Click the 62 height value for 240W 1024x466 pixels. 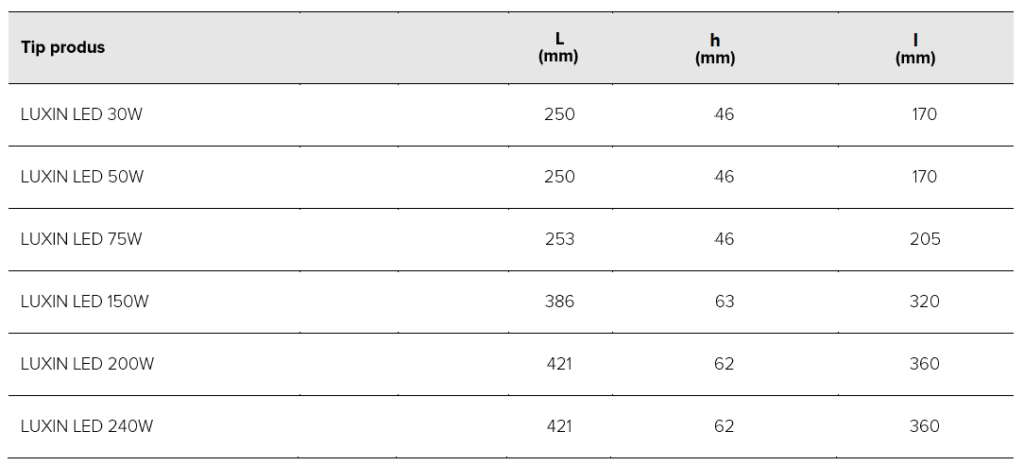click(724, 426)
